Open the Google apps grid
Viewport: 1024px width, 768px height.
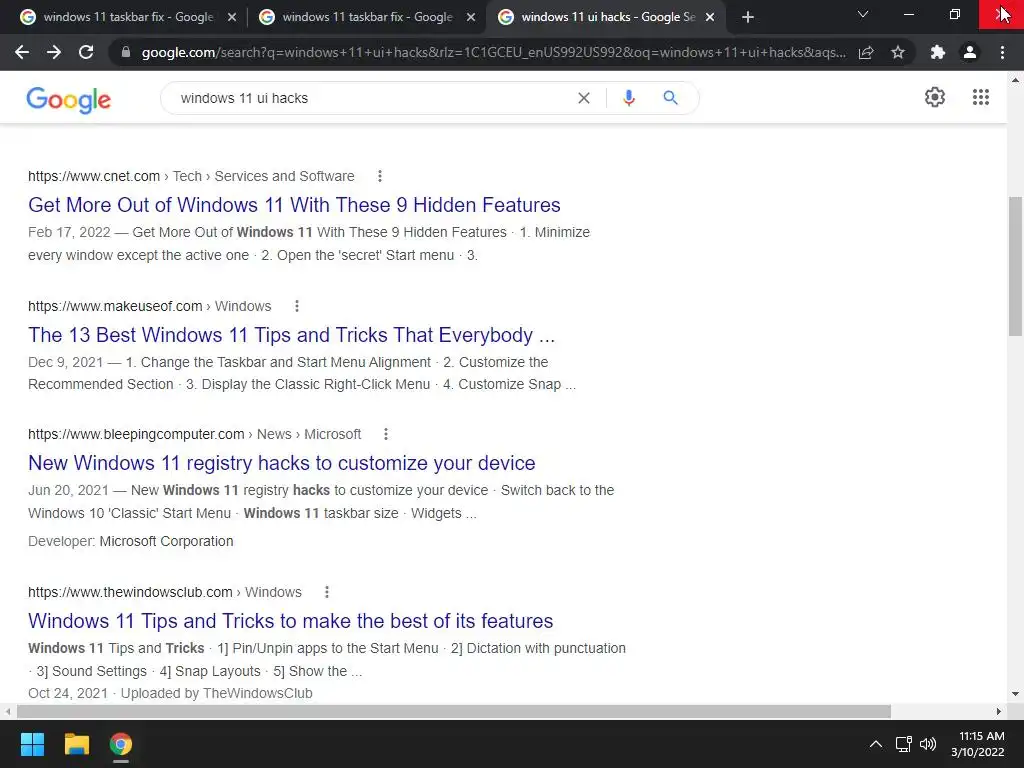pyautogui.click(x=981, y=97)
